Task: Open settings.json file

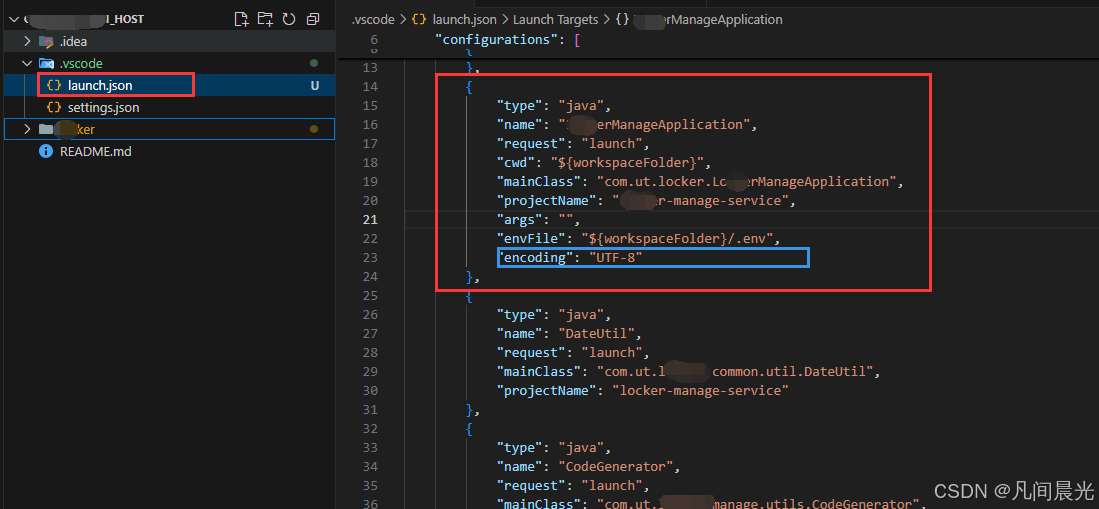Action: point(103,107)
